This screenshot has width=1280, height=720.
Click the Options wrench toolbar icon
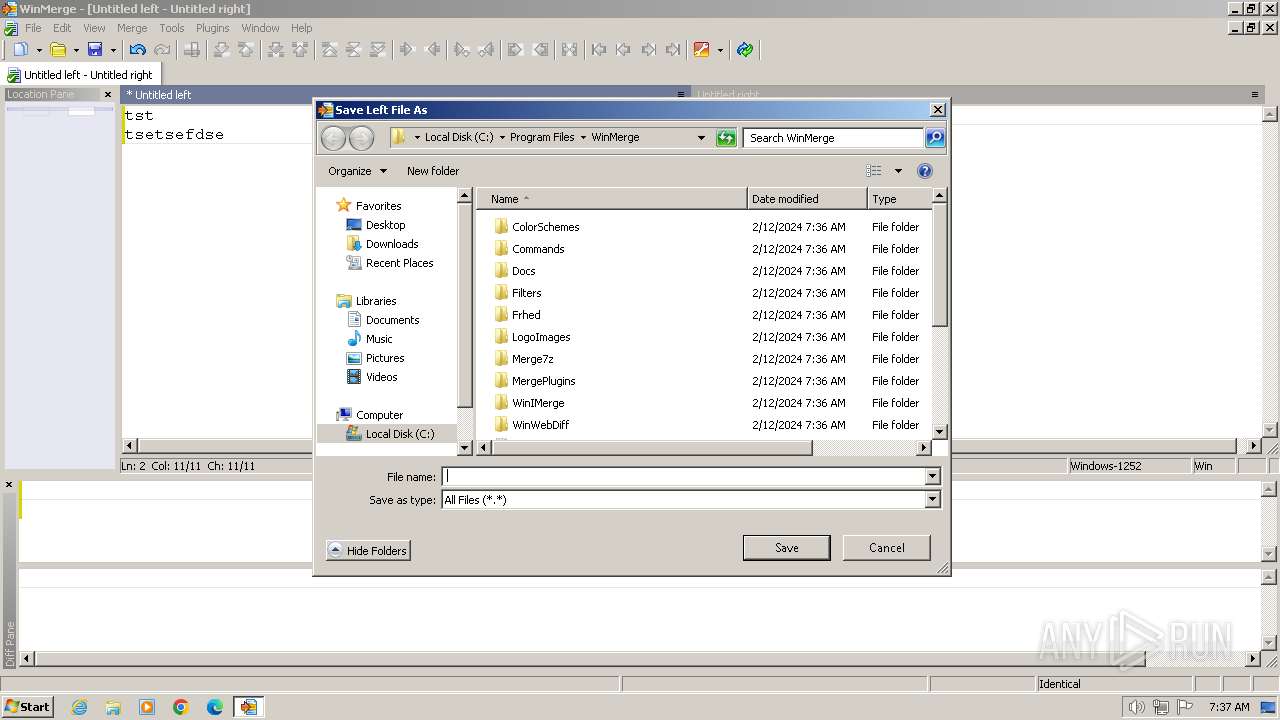pos(701,49)
